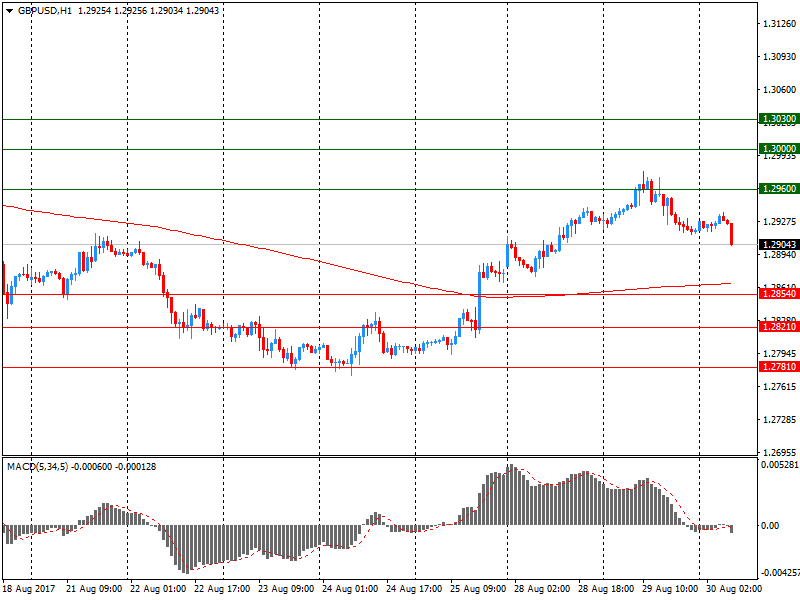This screenshot has height=600, width=800.
Task: Select the 1.28540 red level price label
Action: tap(779, 294)
